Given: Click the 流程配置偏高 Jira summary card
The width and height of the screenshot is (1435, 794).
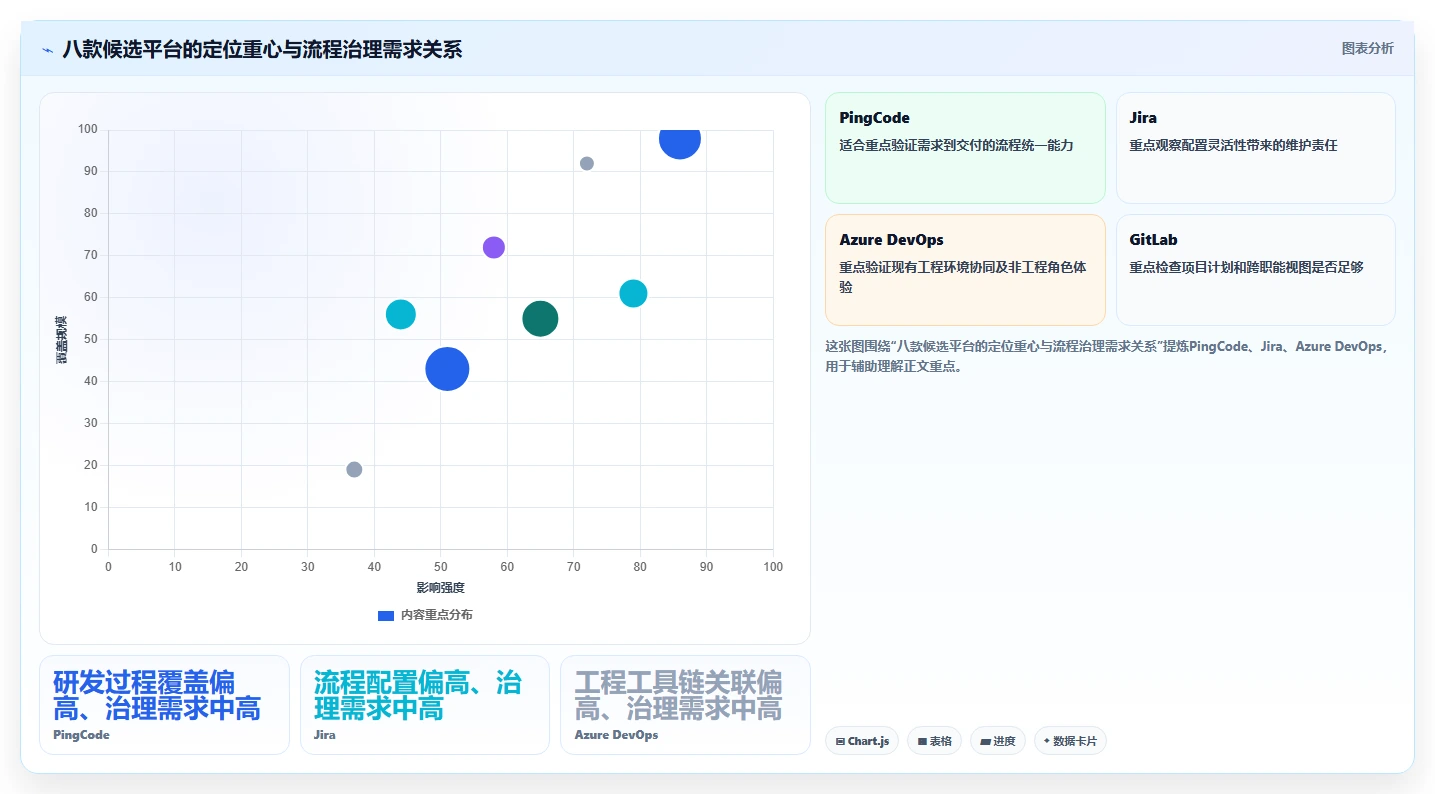Looking at the screenshot, I should point(425,705).
